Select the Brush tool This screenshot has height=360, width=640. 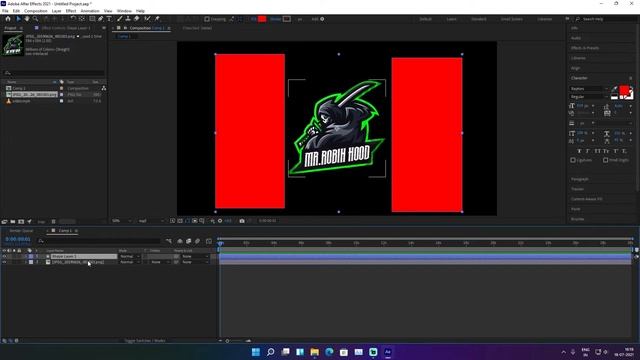[x=120, y=19]
